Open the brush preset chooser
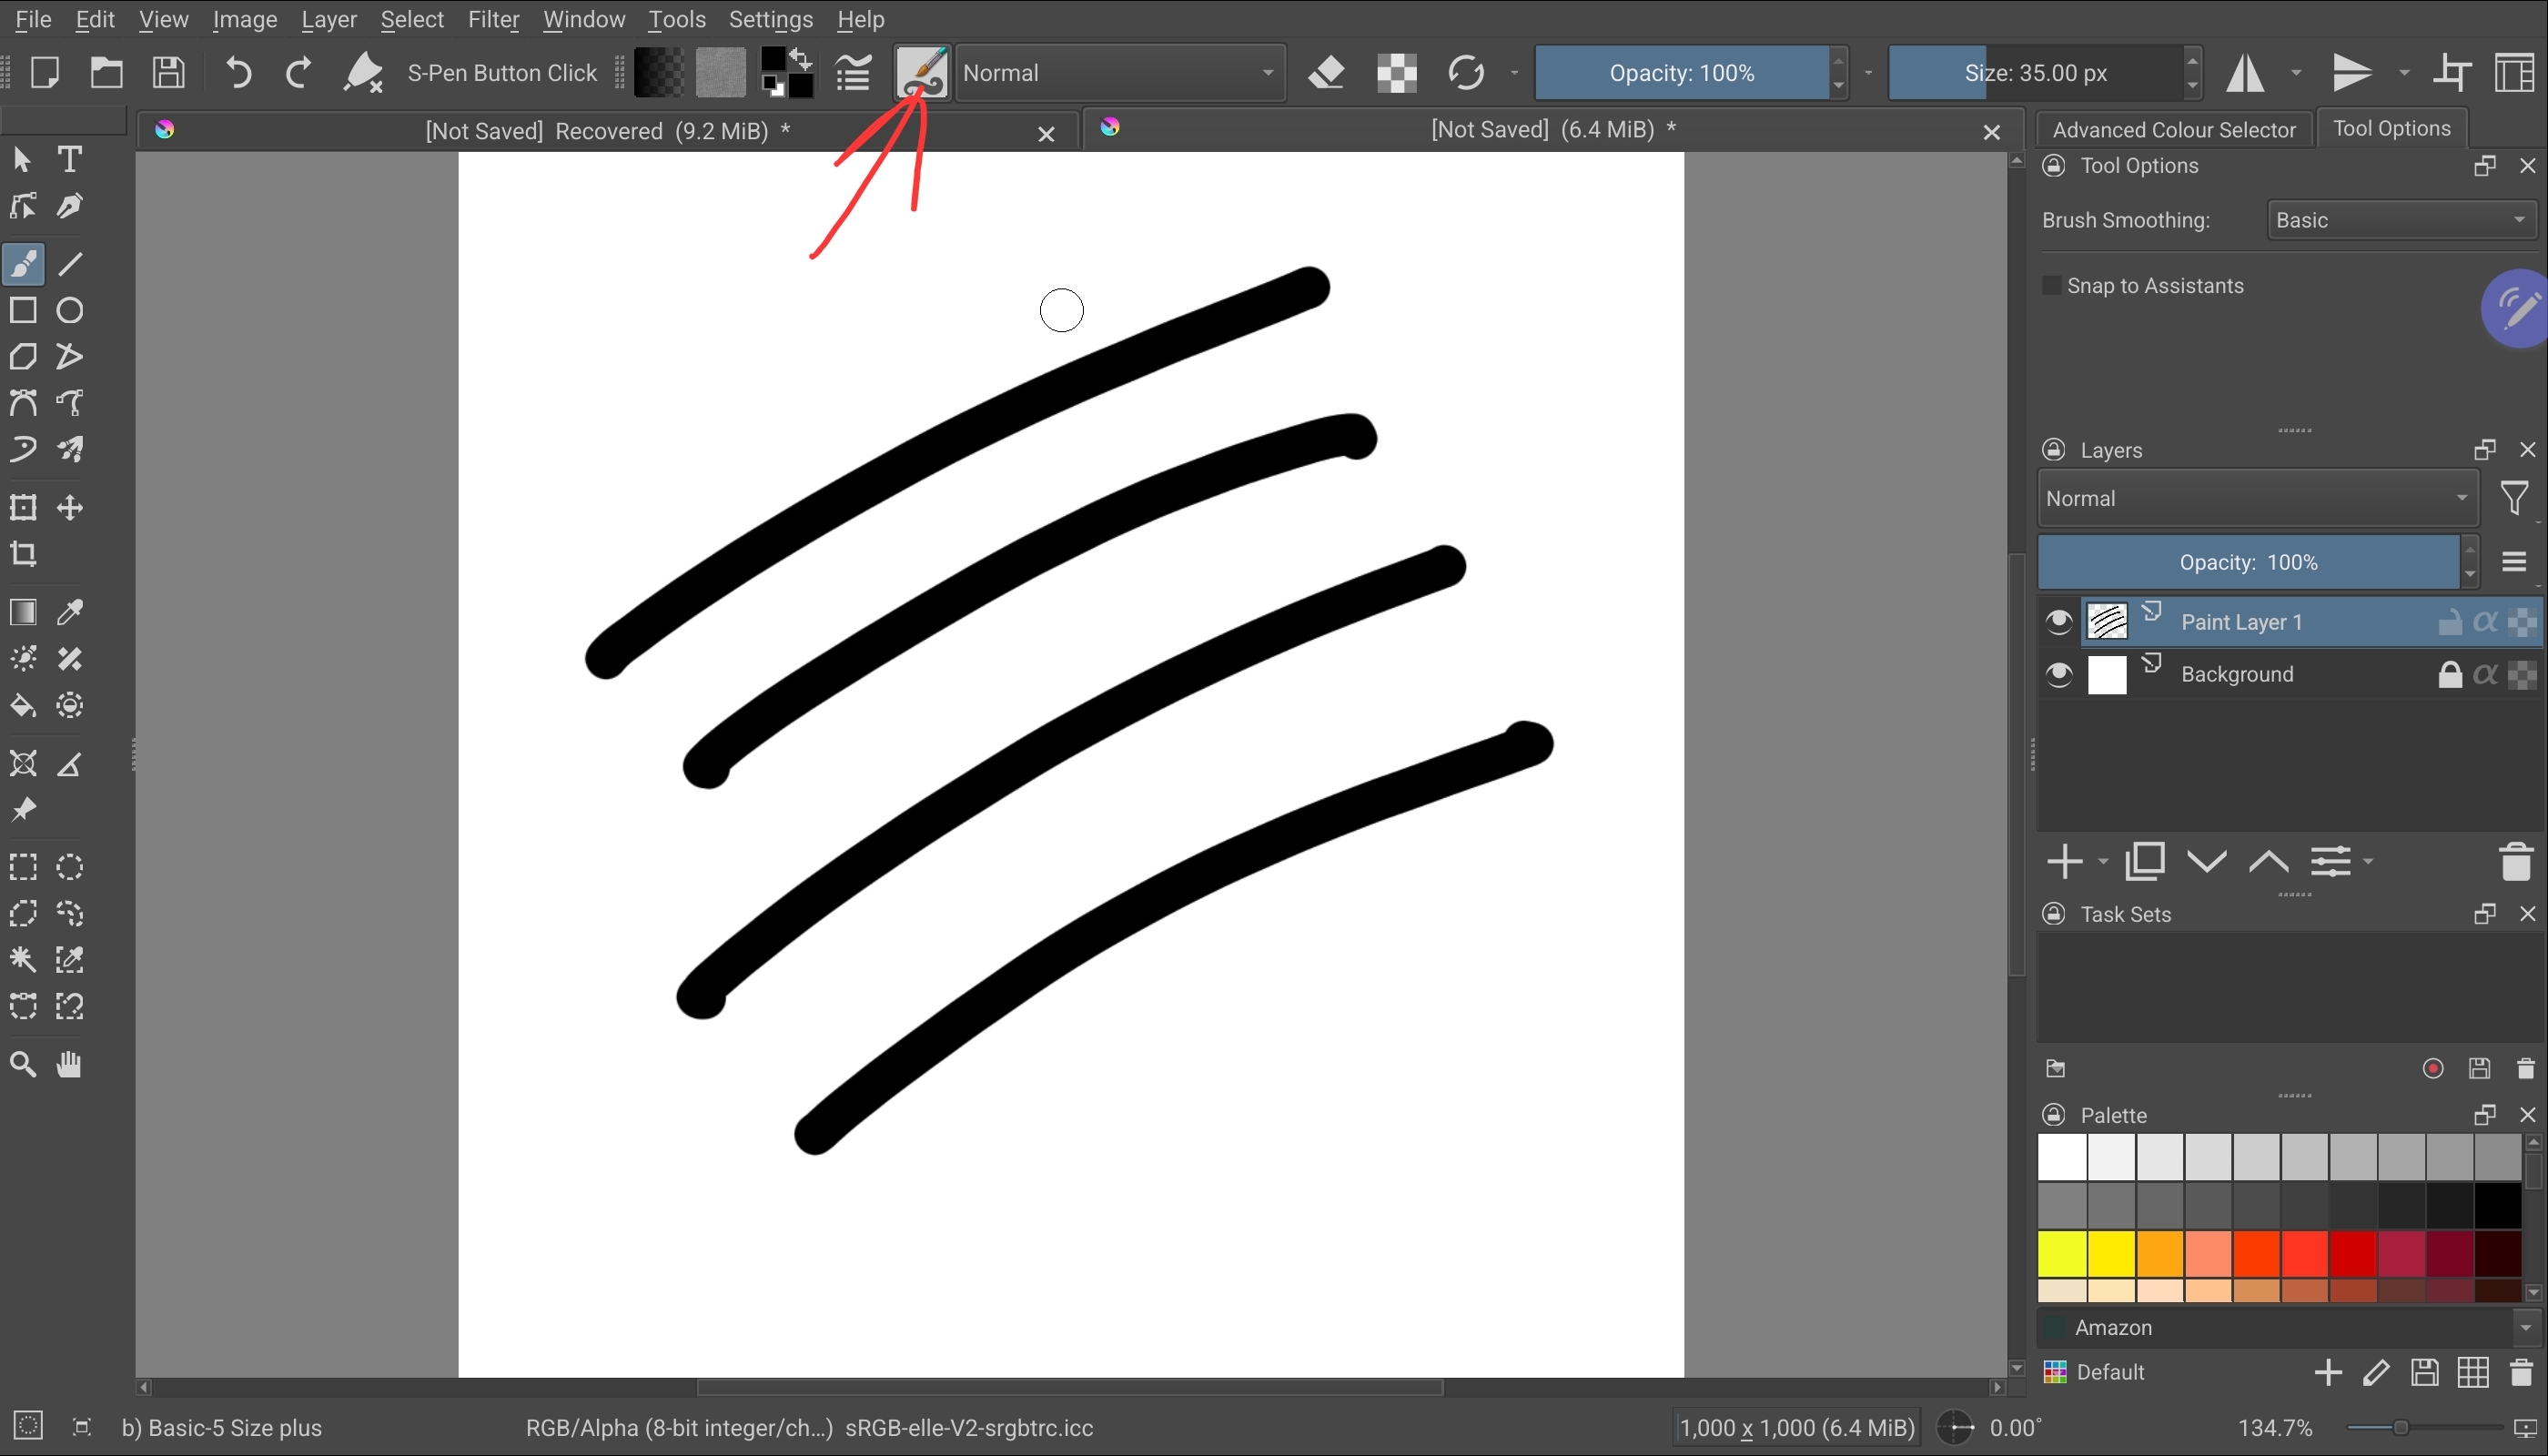Viewport: 2548px width, 1456px height. [x=921, y=73]
